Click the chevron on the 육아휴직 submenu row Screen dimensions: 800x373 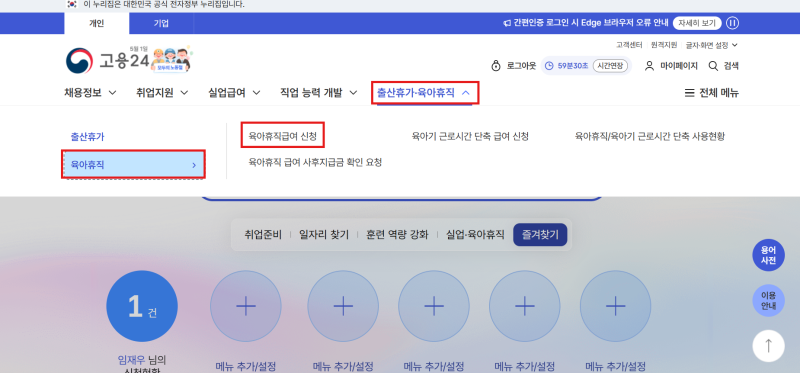(x=194, y=165)
